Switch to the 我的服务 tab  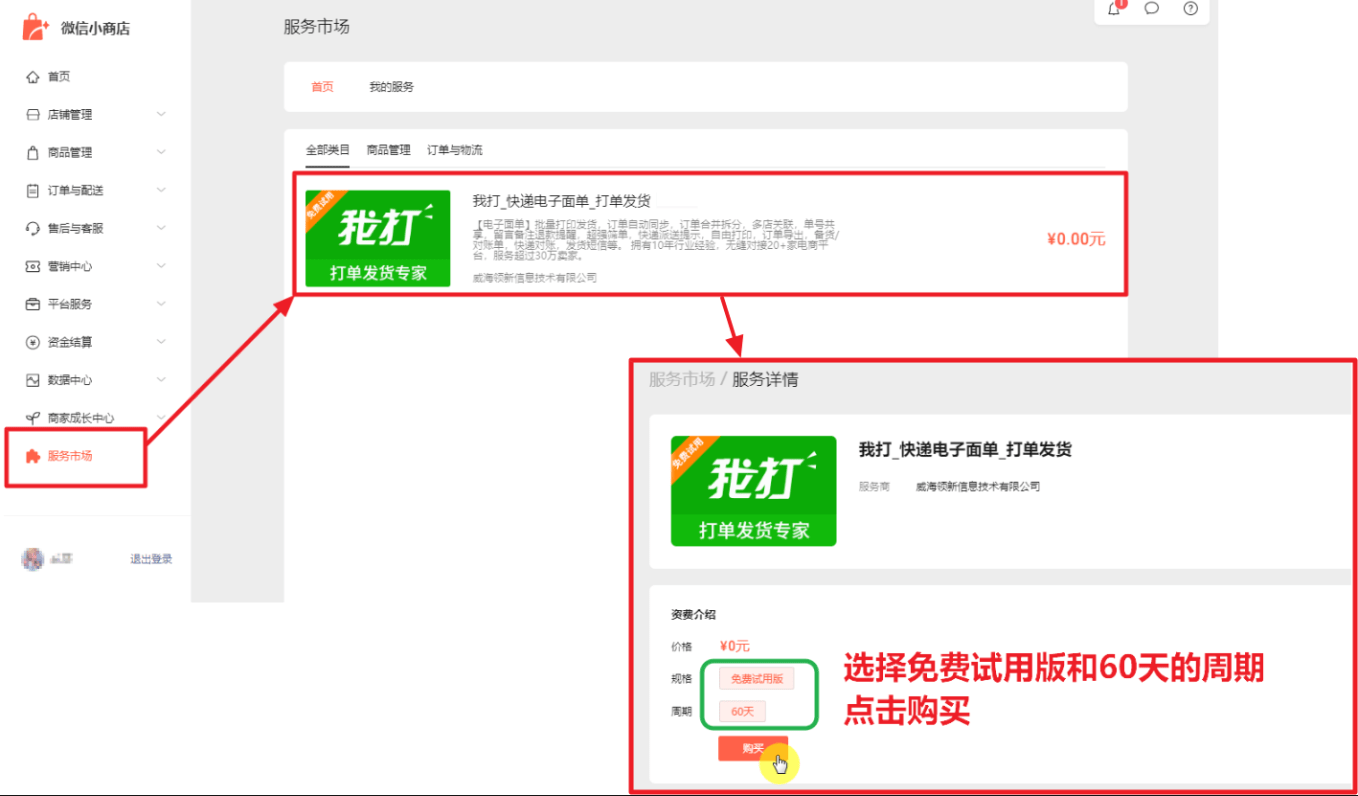coord(391,87)
